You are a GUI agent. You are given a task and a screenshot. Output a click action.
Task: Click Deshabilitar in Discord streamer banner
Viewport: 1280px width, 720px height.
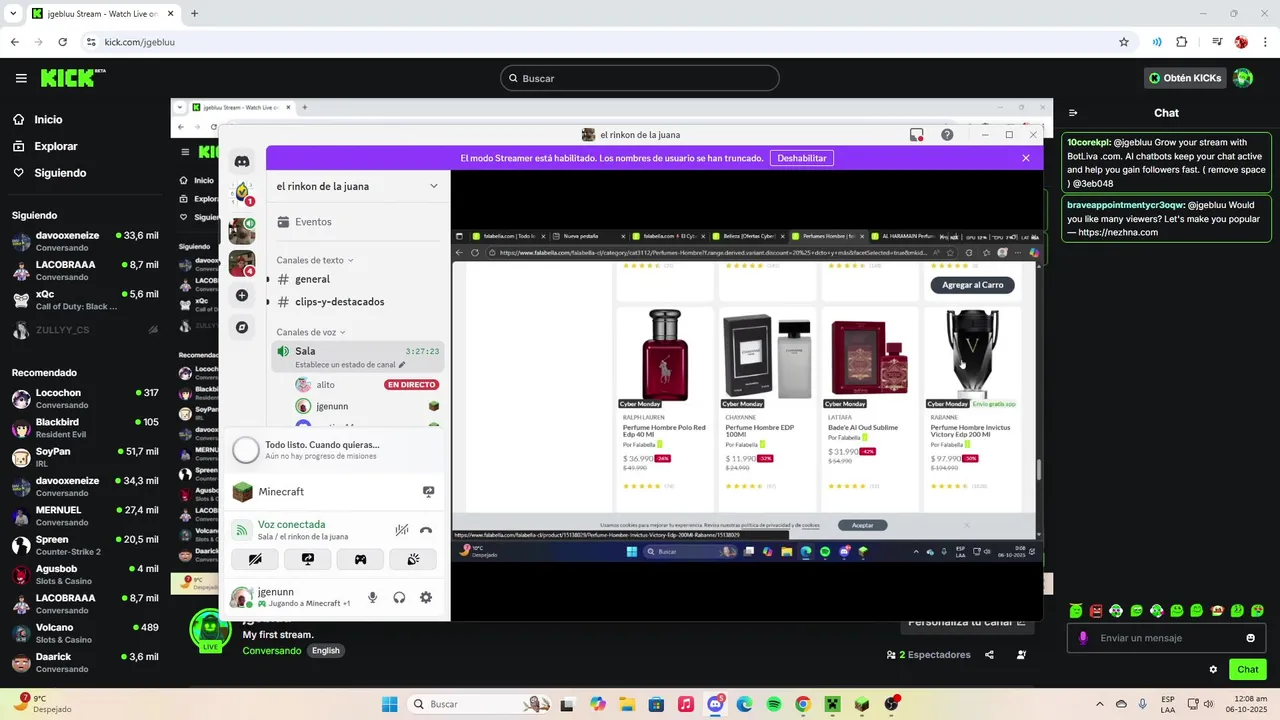click(x=802, y=158)
